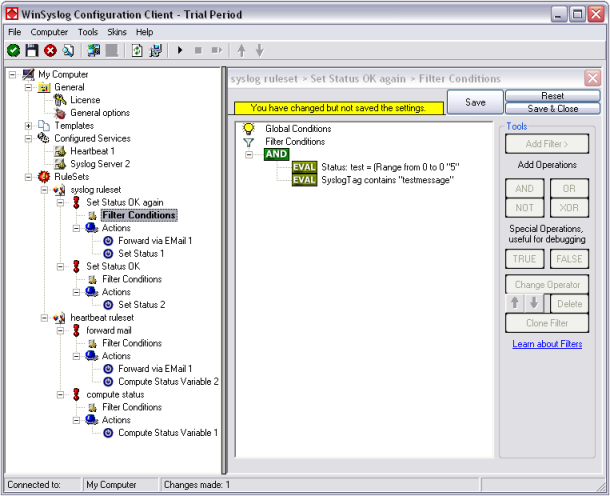The width and height of the screenshot is (610, 496).
Task: Collapse the syslog ruleset node
Action: pos(44,190)
